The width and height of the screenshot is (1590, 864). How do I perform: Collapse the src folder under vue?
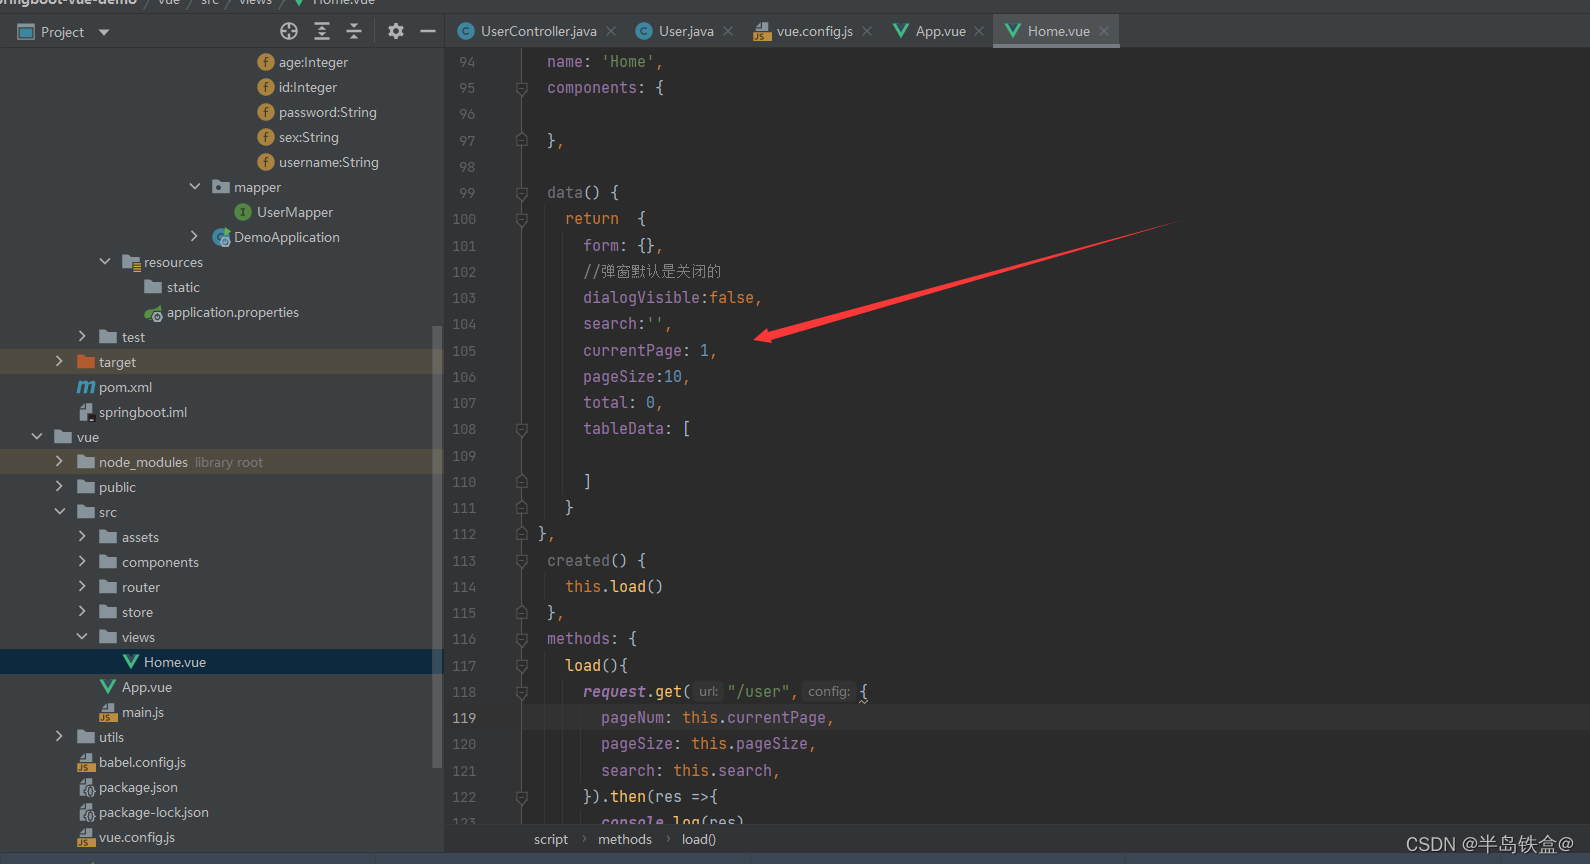[59, 512]
